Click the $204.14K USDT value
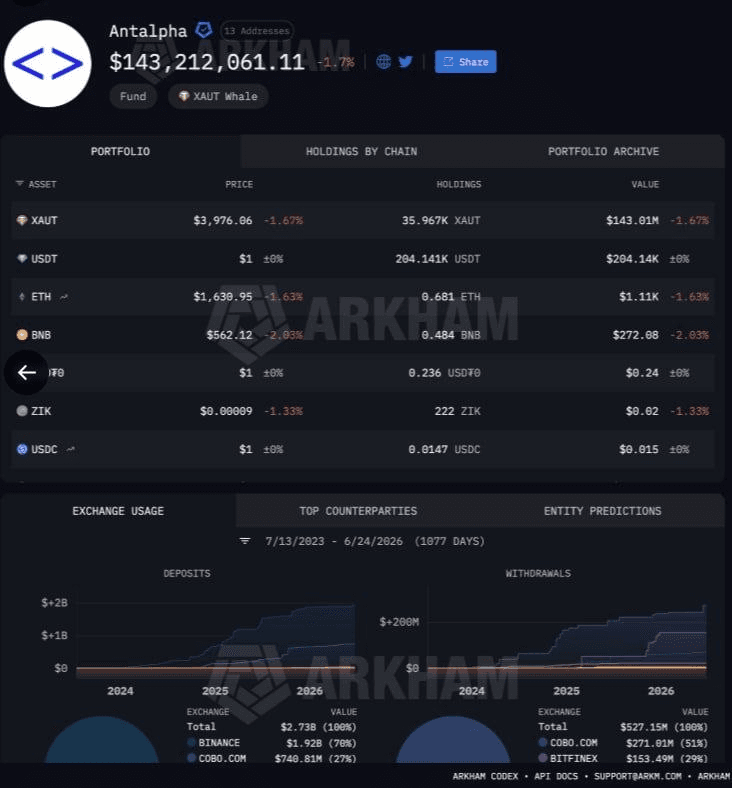The image size is (732, 788). click(632, 258)
